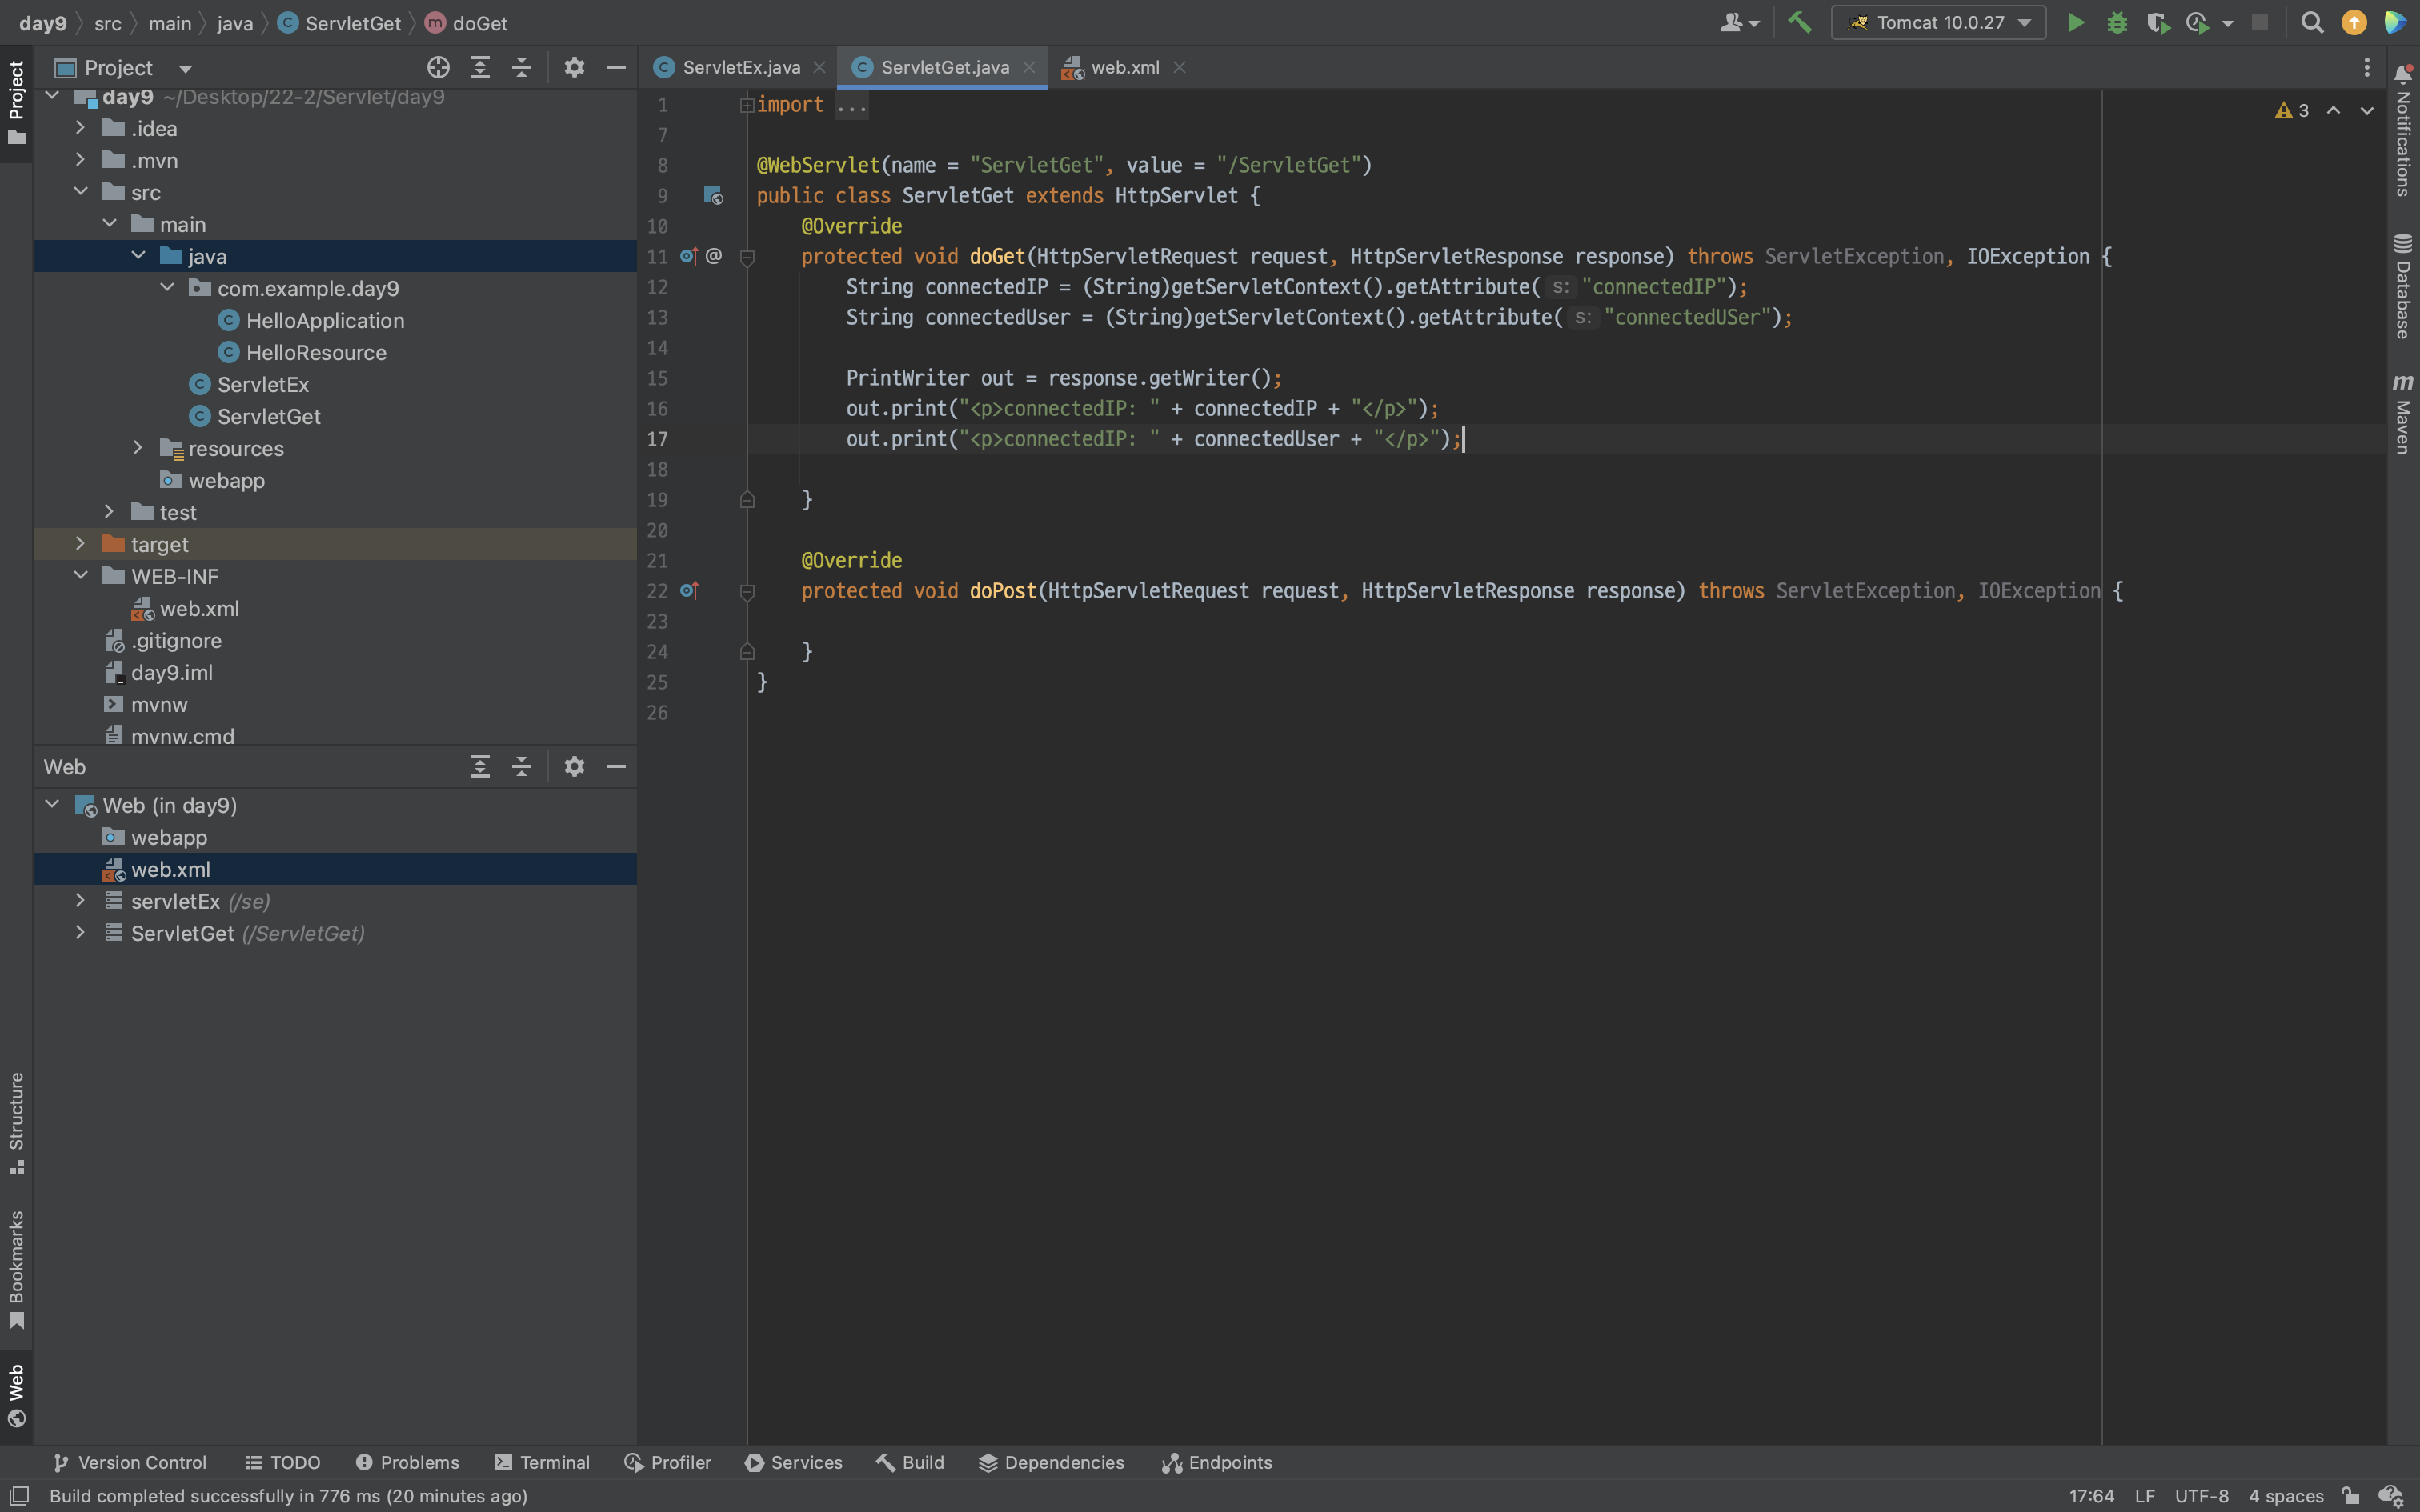Click Select Opened File target icon

tap(438, 67)
